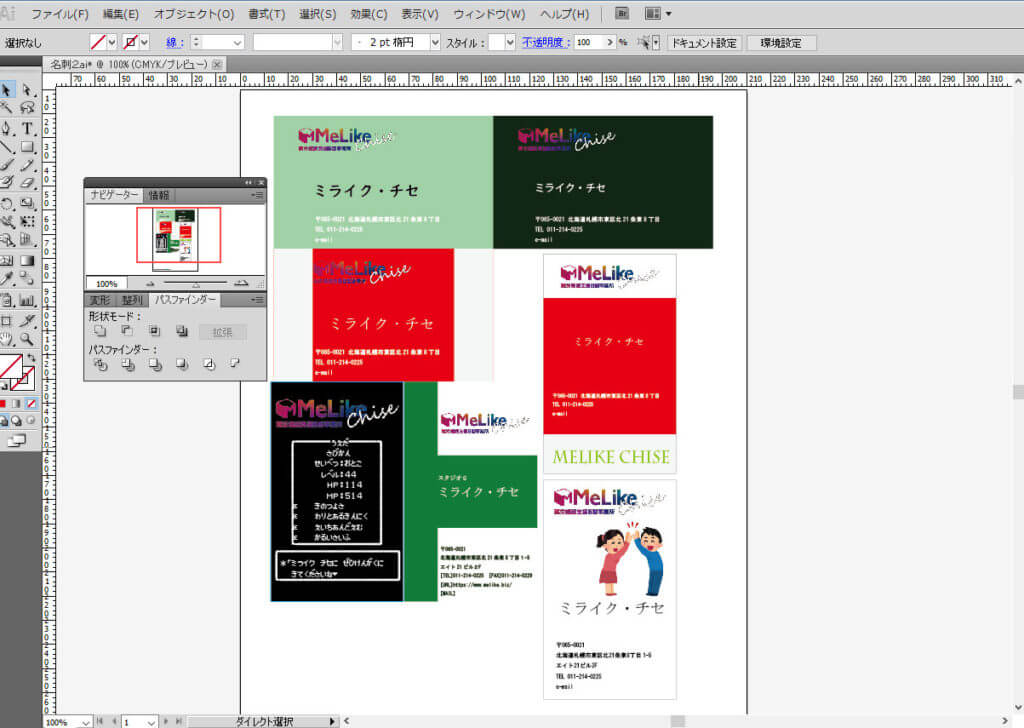
Task: Select the Line Segment tool
Action: point(7,147)
